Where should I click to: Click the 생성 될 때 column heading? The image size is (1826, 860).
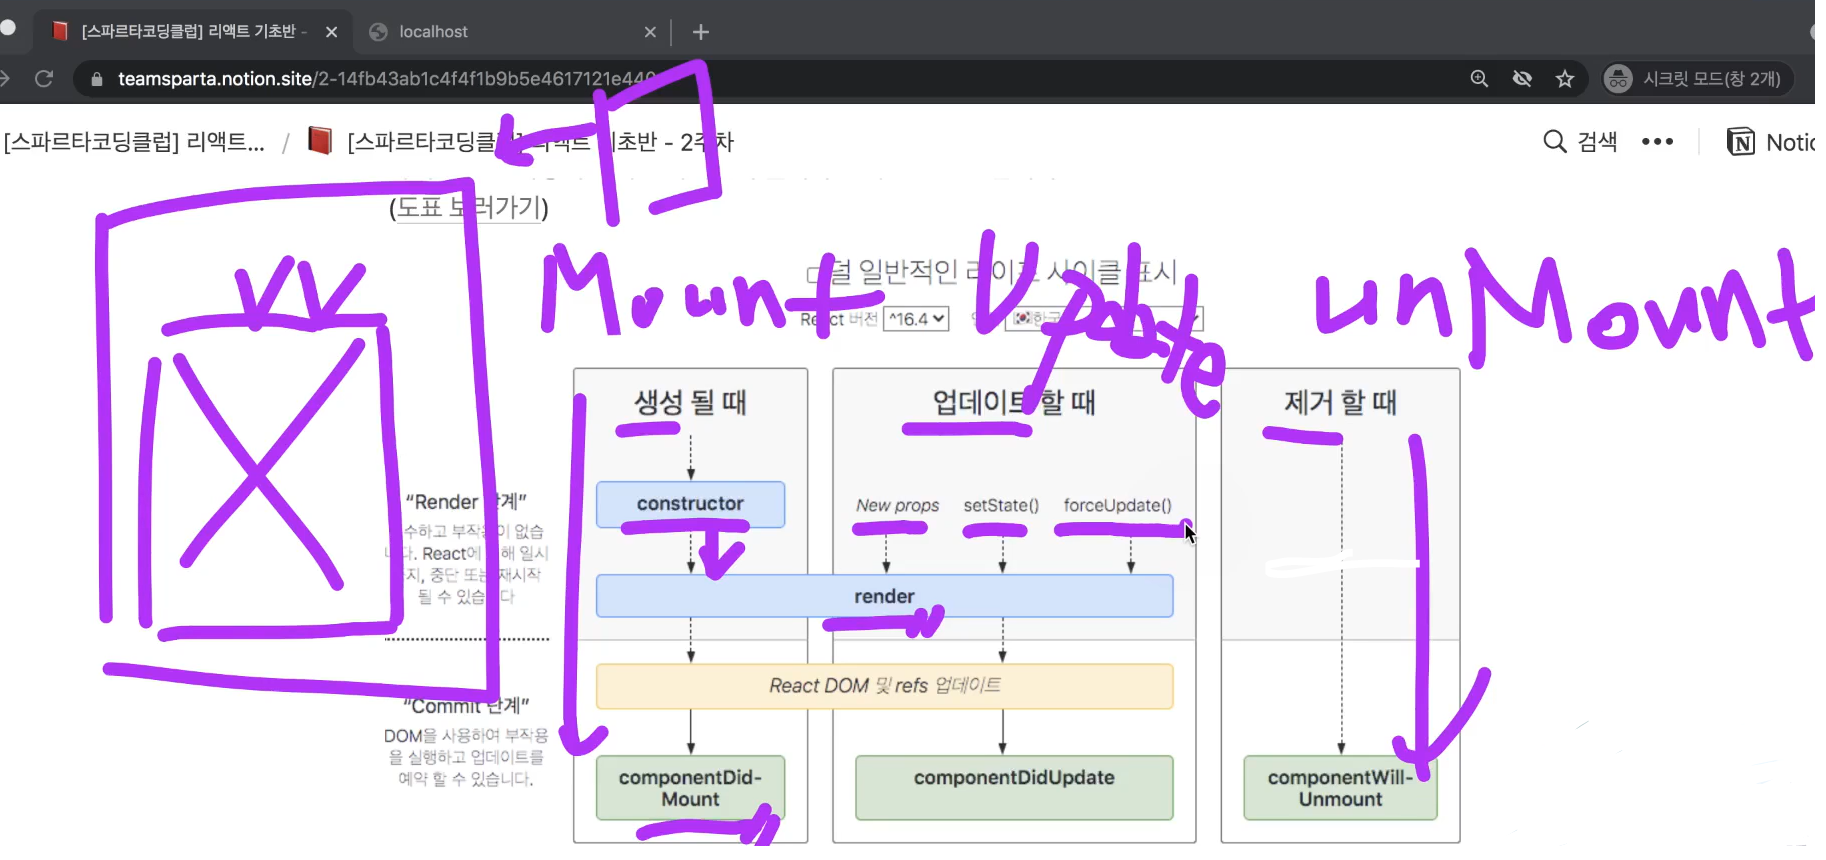(690, 402)
